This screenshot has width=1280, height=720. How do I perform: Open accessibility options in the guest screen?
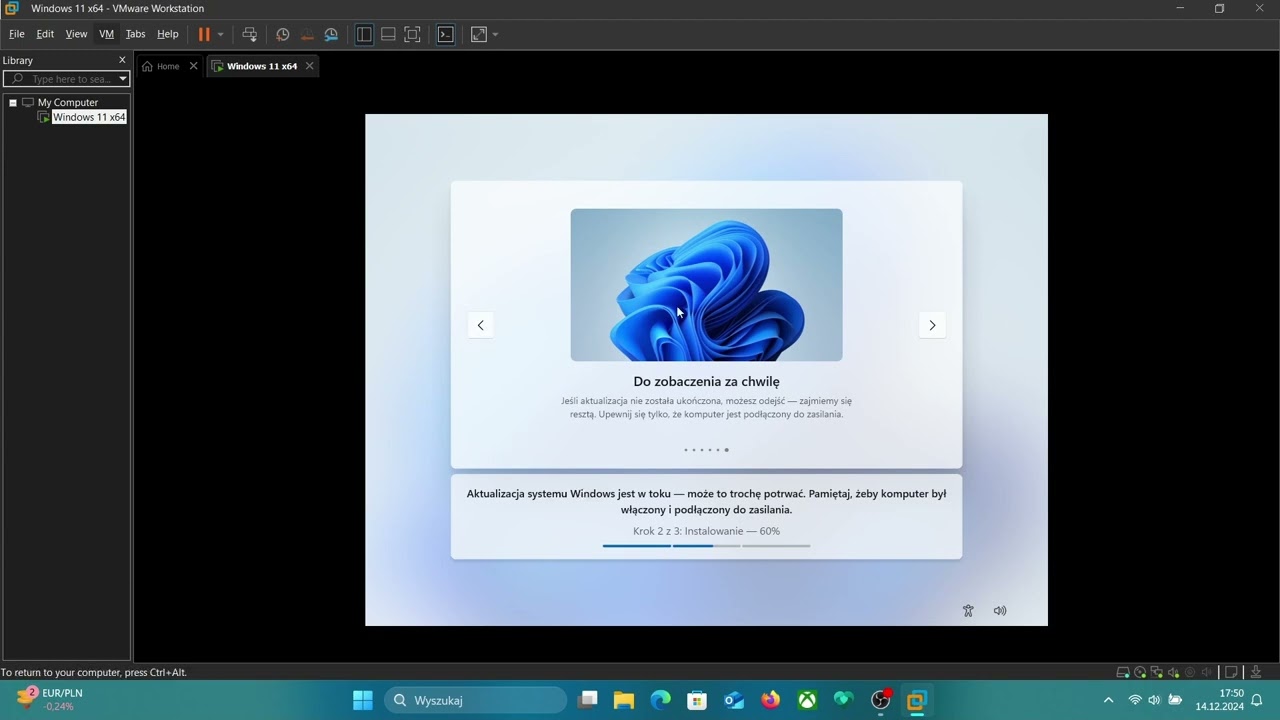pos(968,611)
